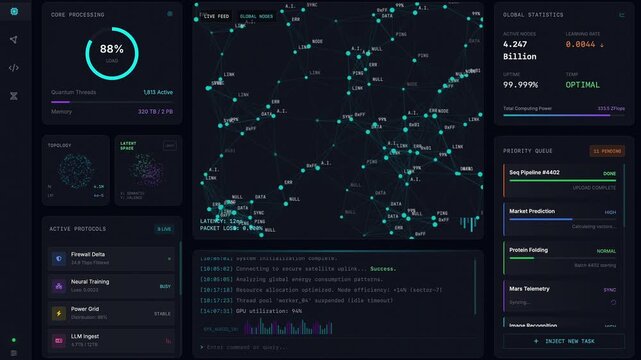
Task: Click the Quantum Threads progress bar
Action: [x=112, y=102]
